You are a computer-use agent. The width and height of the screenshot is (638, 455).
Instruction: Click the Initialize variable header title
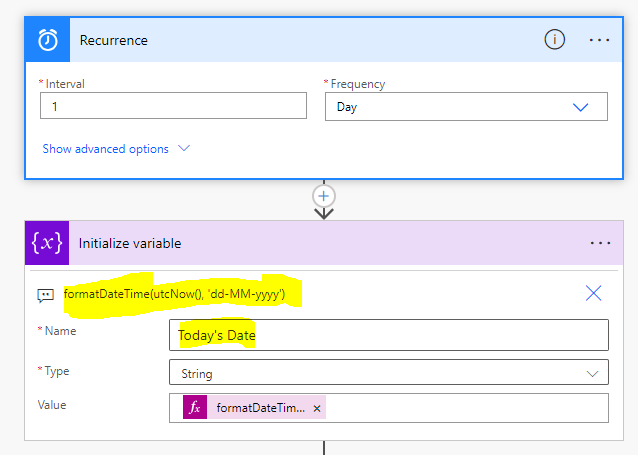(x=130, y=243)
